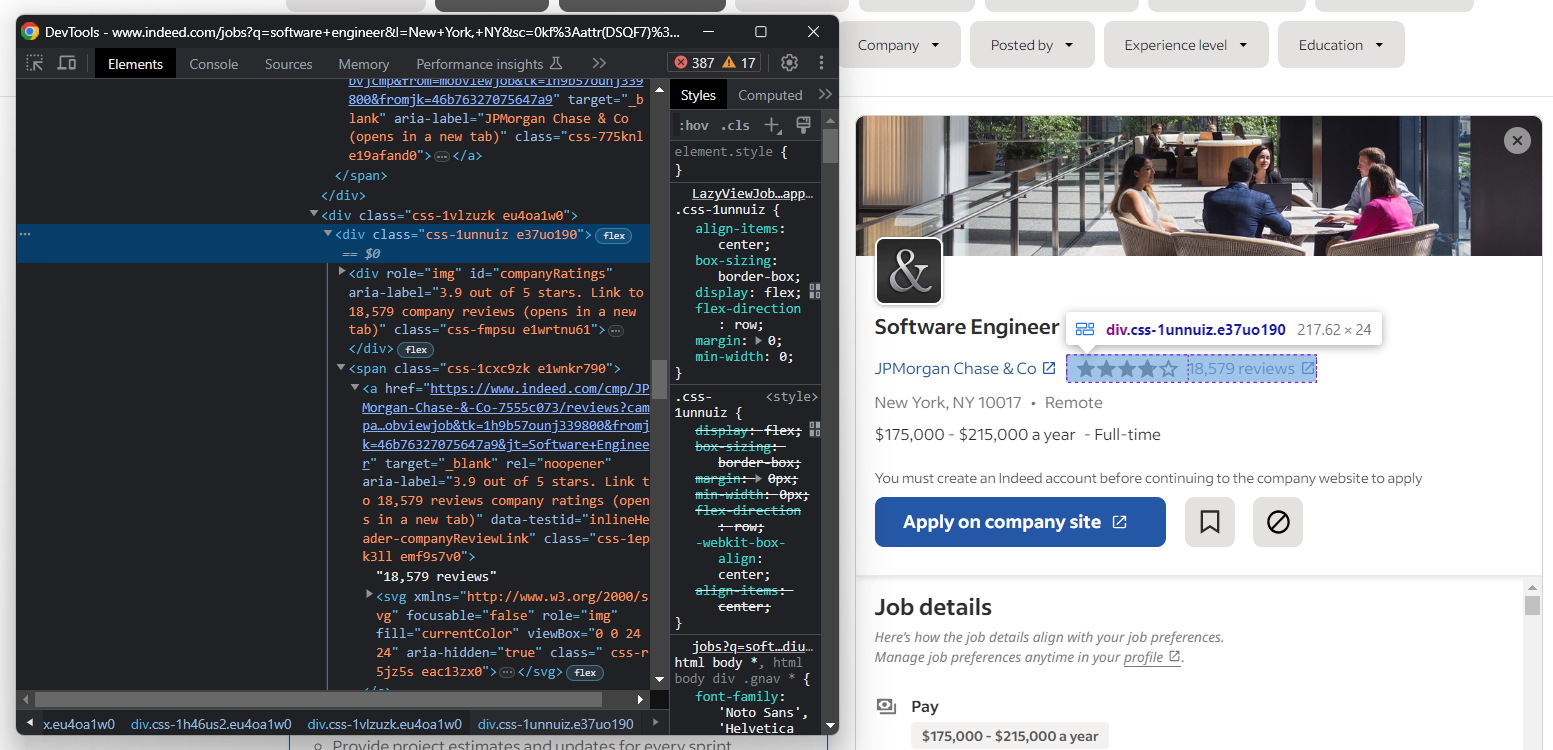
Task: Toggle the device toolbar icon
Action: [67, 63]
